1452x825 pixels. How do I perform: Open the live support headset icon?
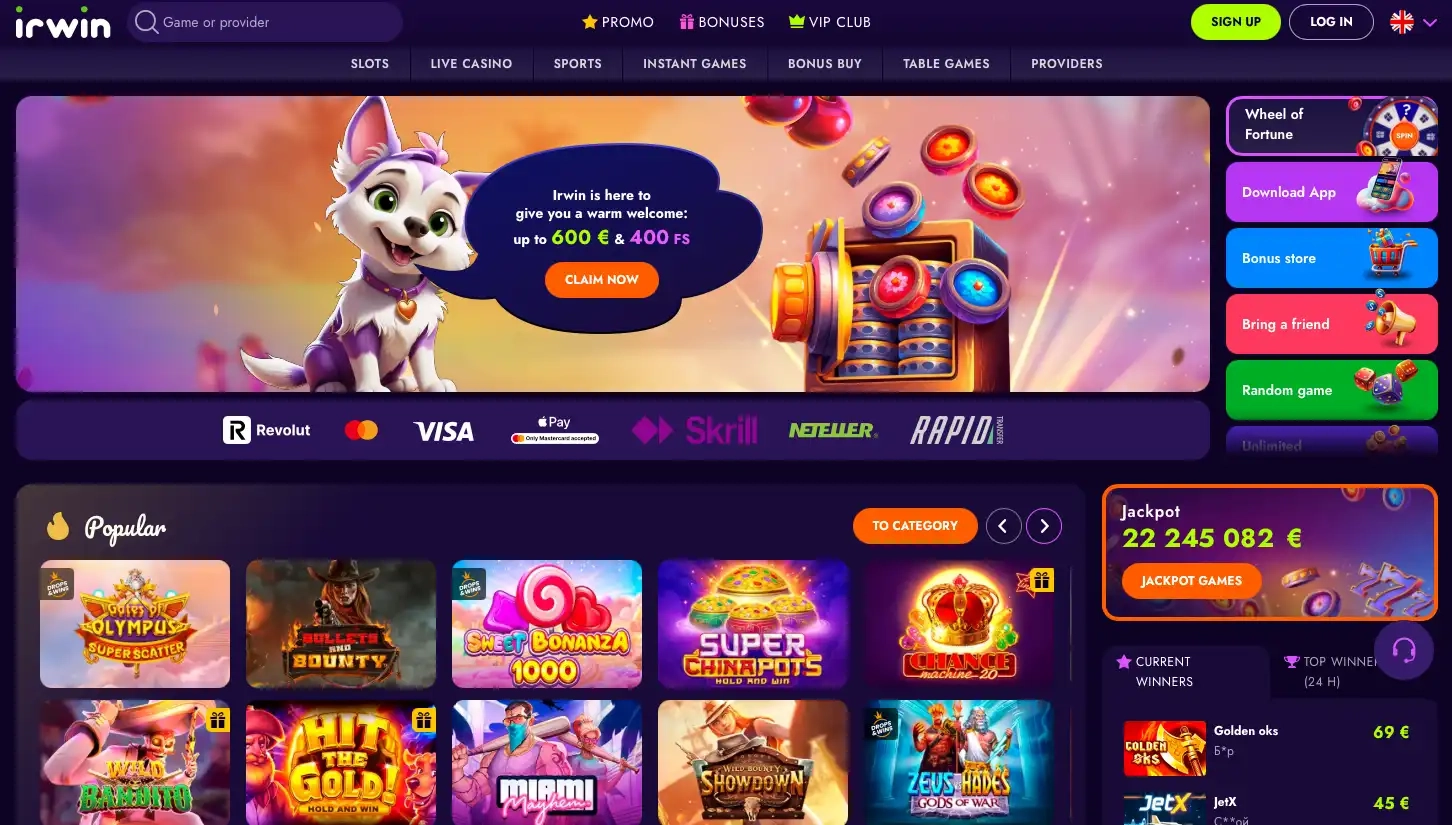coord(1404,650)
